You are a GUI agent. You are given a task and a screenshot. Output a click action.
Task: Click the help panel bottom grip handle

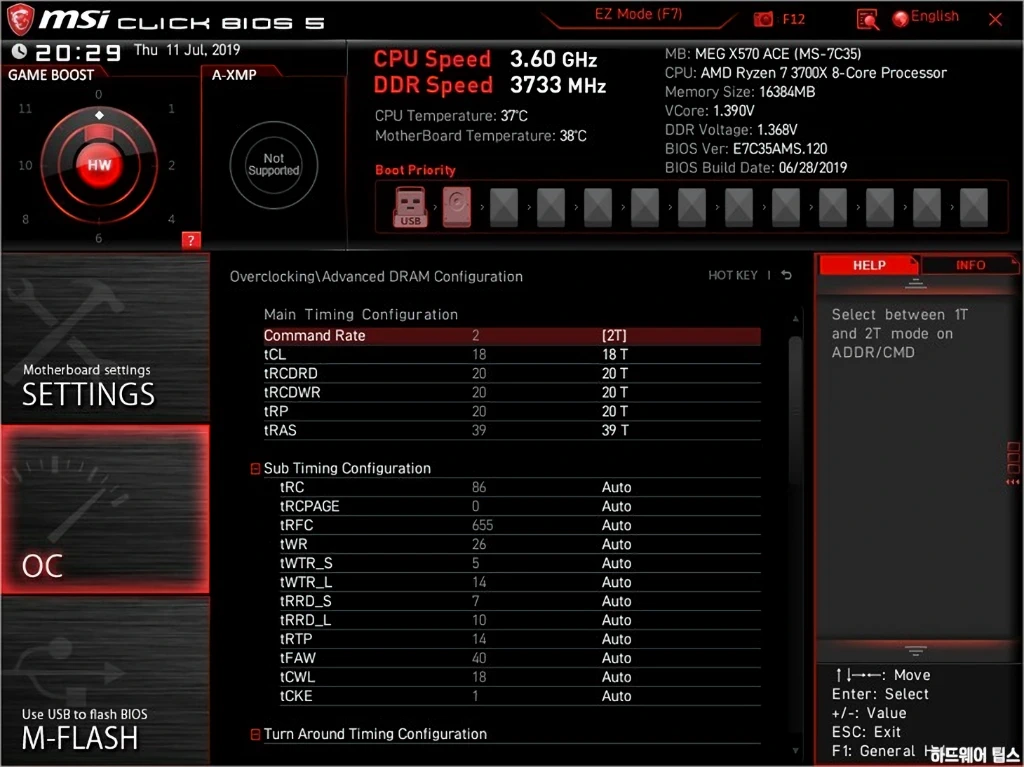[915, 651]
